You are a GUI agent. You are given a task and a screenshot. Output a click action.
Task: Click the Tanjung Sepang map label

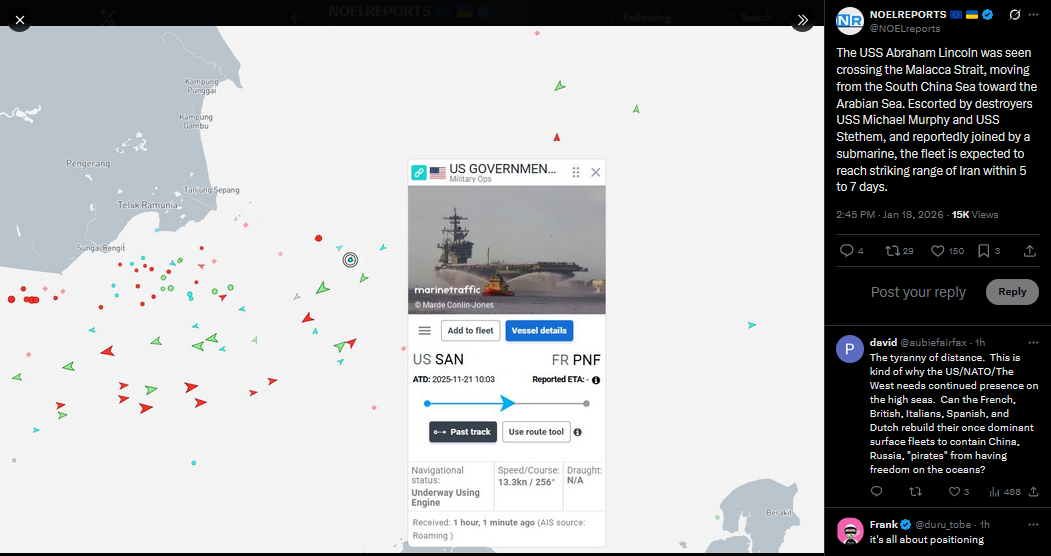[212, 190]
